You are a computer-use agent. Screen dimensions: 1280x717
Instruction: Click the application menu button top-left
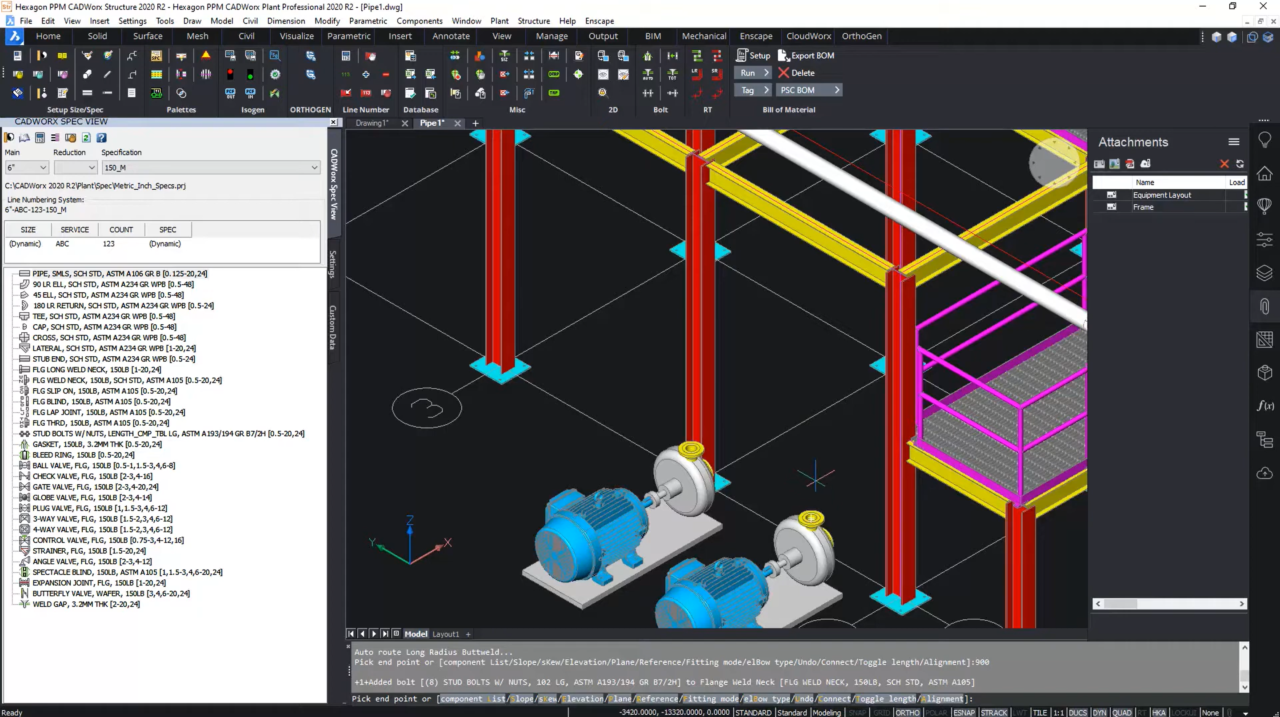click(x=13, y=36)
